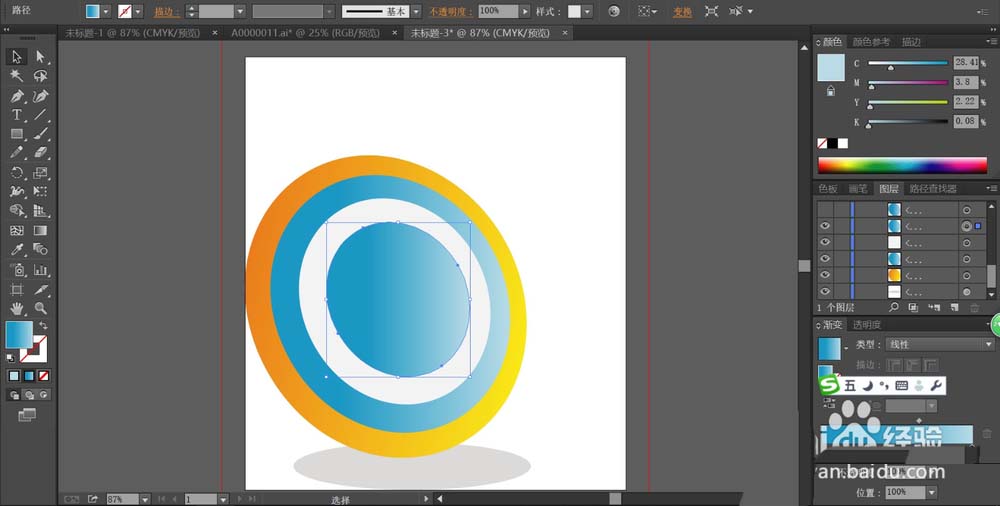
Task: Open the stroke color dropdown in control bar
Action: pos(138,11)
